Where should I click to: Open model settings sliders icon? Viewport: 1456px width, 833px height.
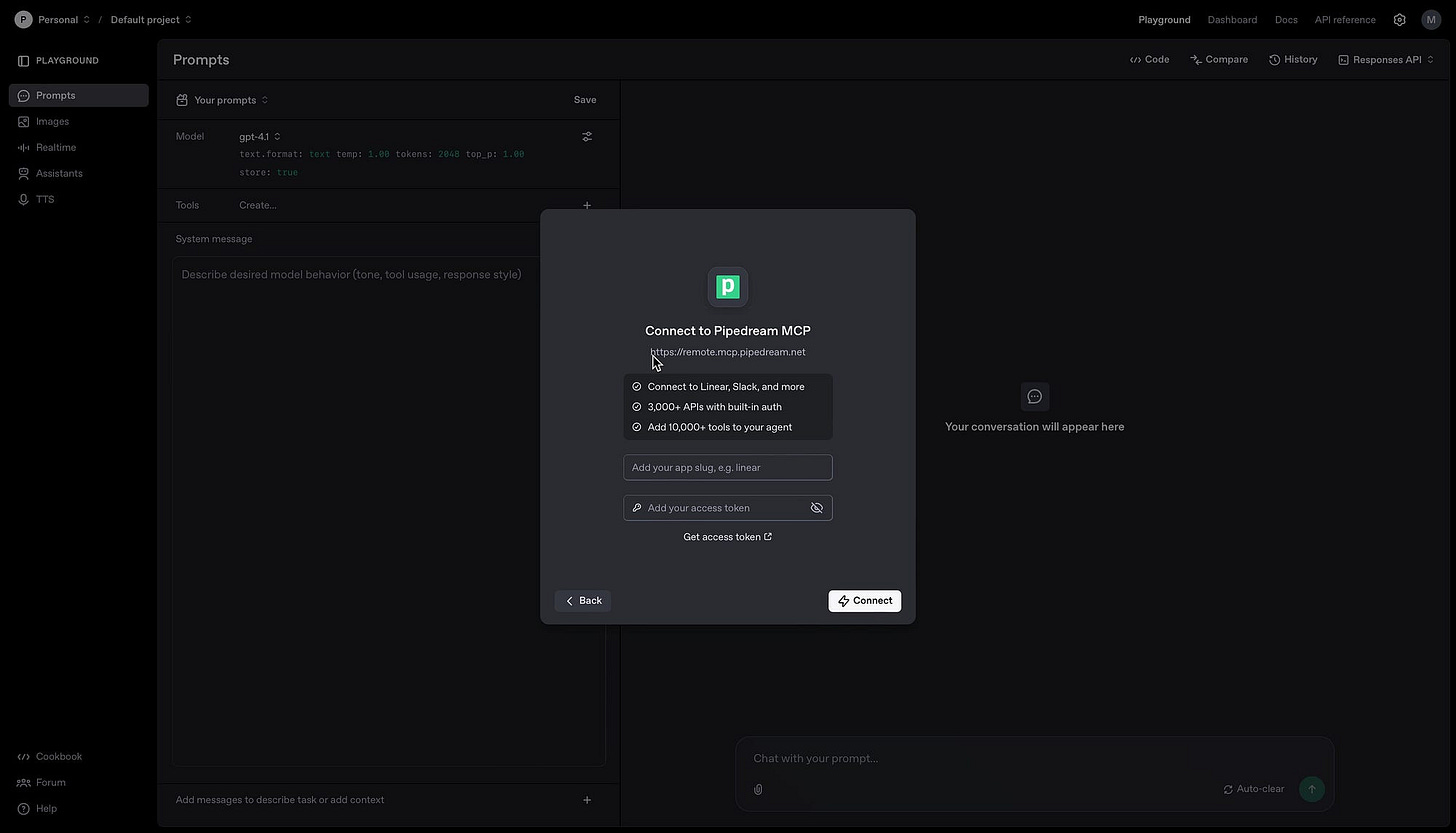tap(587, 137)
